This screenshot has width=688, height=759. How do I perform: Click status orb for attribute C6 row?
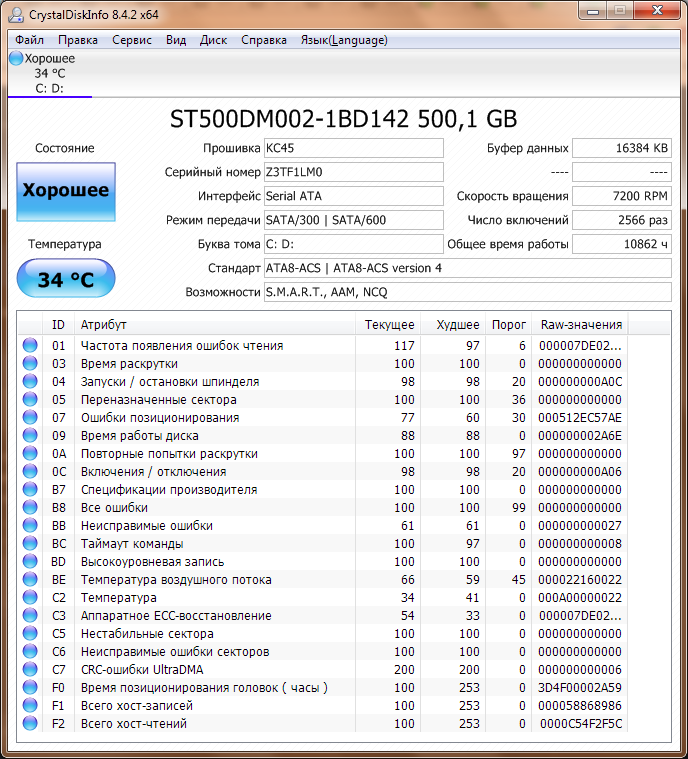pos(30,651)
